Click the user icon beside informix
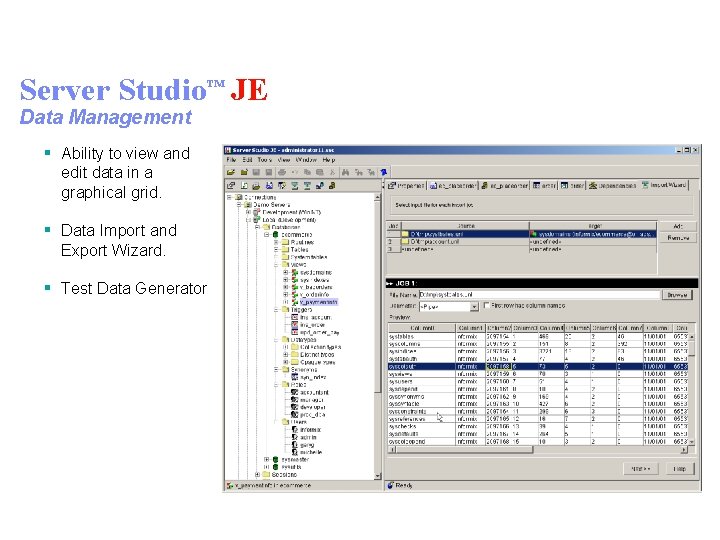 (295, 430)
